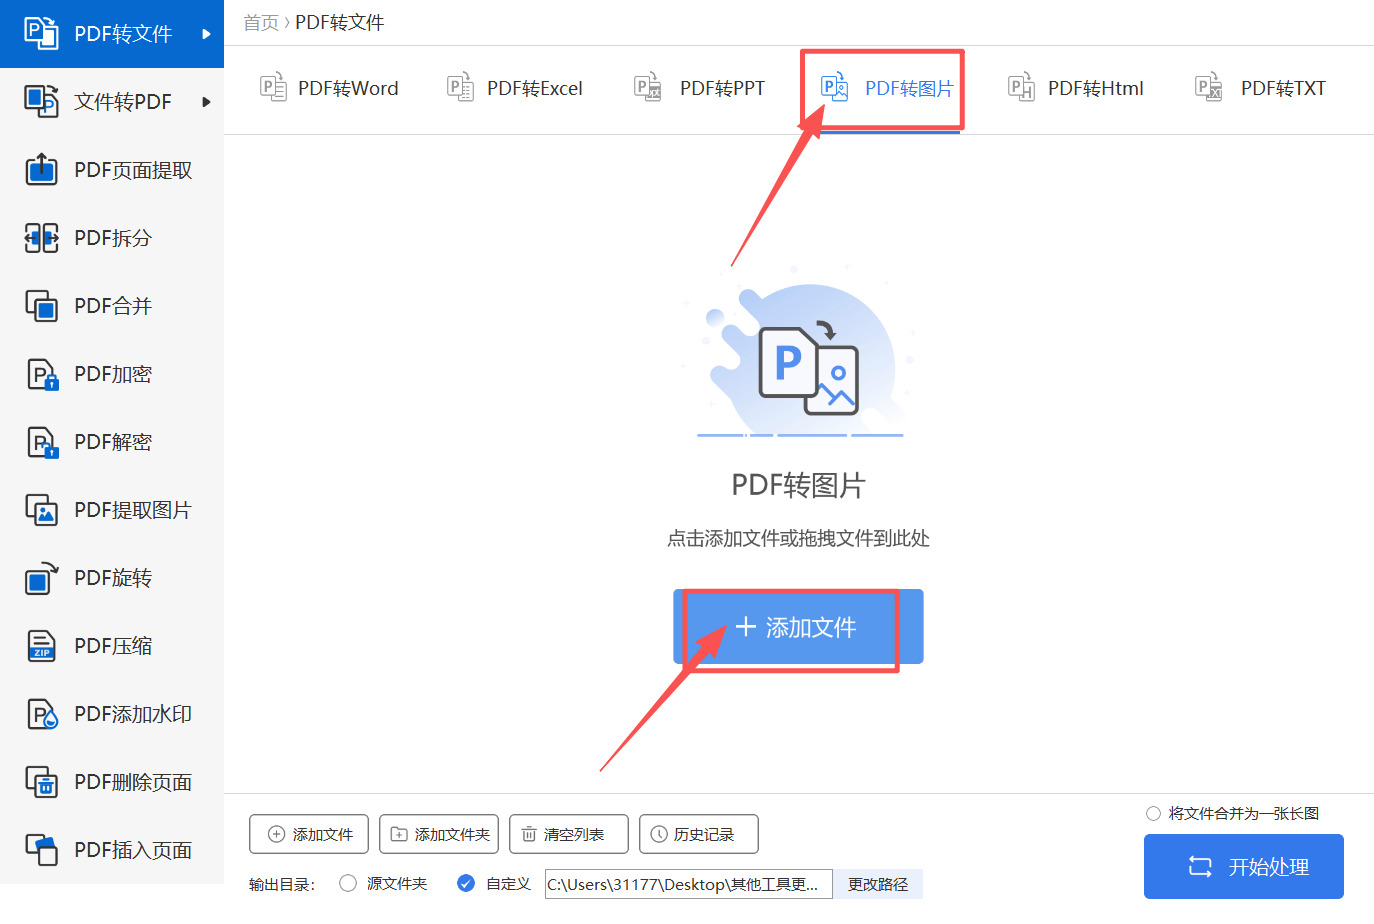Image resolution: width=1374 pixels, height=924 pixels.
Task: Enable 将文件合并为一张长图 option
Action: point(1153,813)
